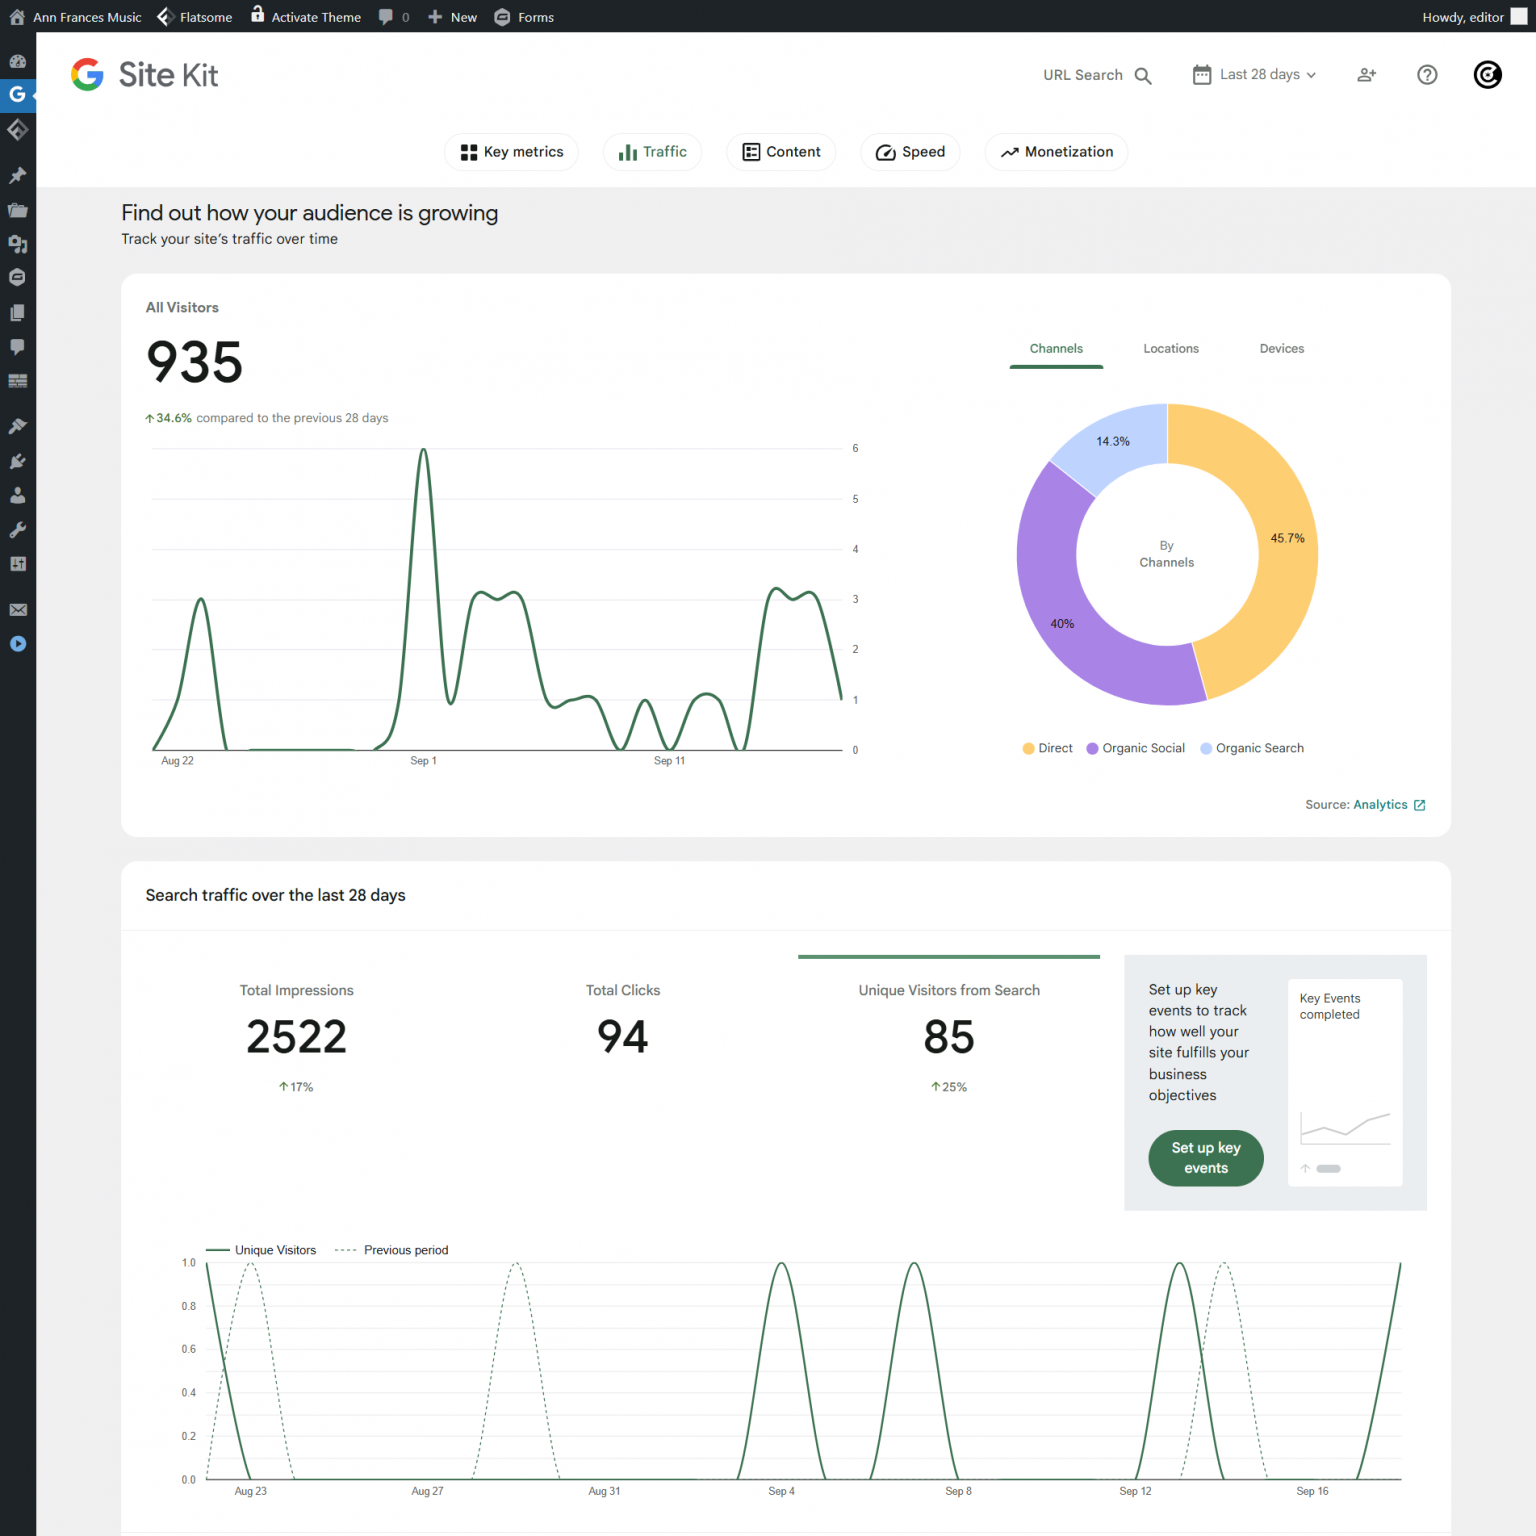Open the Site Kit help icon
Screen dimensions: 1536x1536
[x=1427, y=75]
